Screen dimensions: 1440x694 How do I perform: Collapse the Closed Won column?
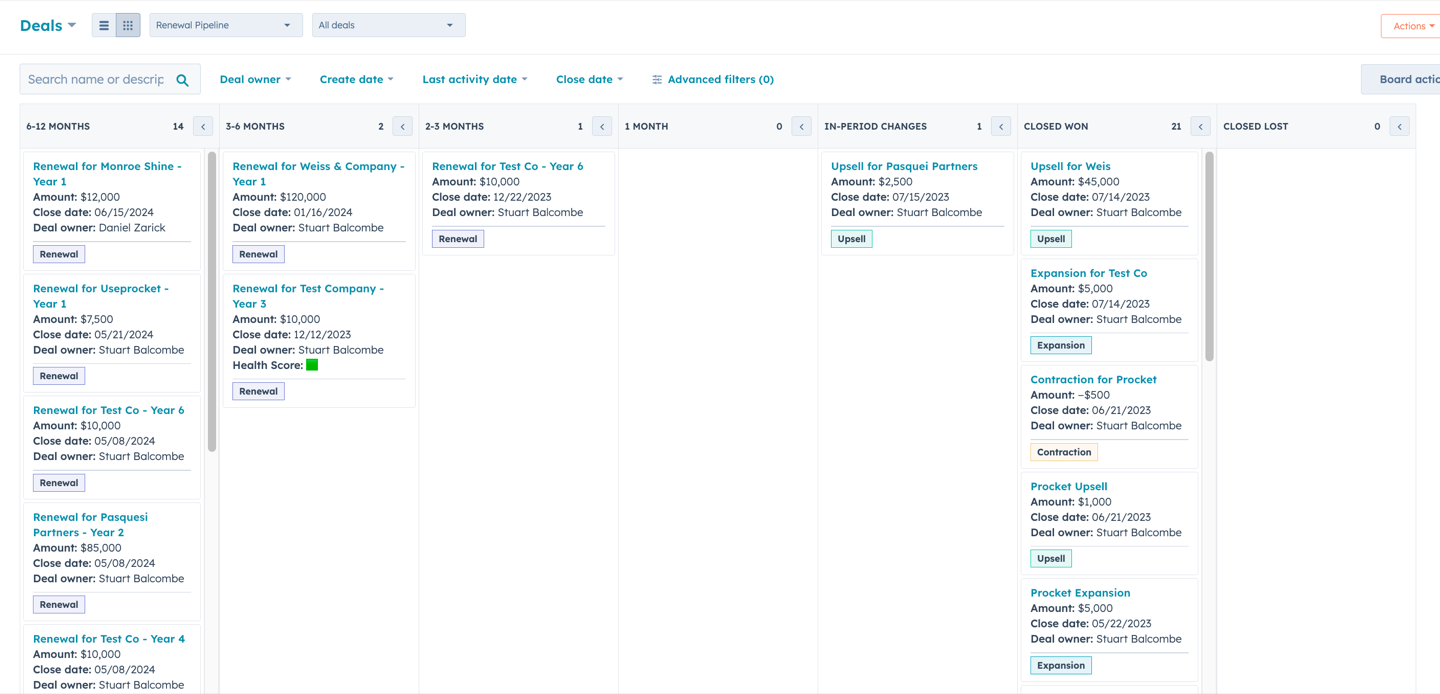(x=1201, y=127)
